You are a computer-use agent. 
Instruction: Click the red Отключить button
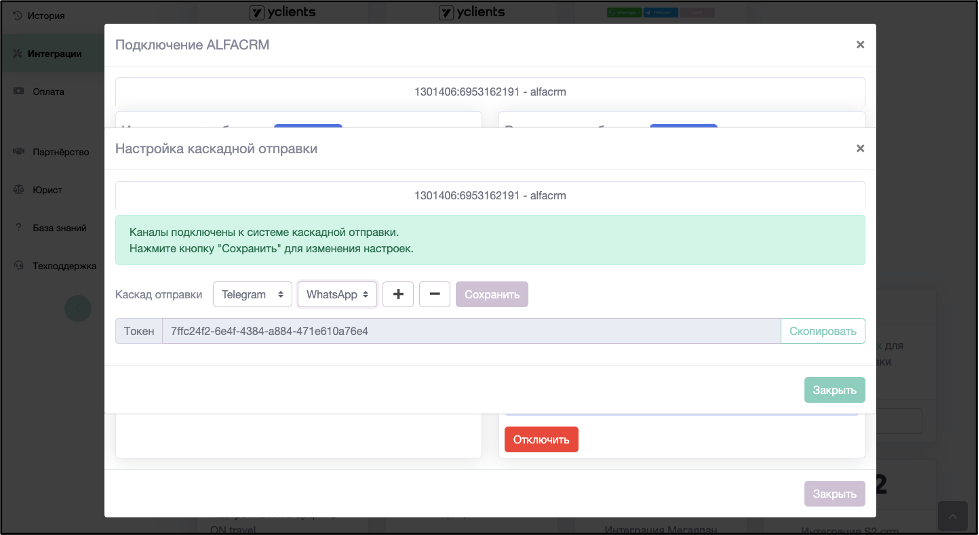pyautogui.click(x=541, y=439)
